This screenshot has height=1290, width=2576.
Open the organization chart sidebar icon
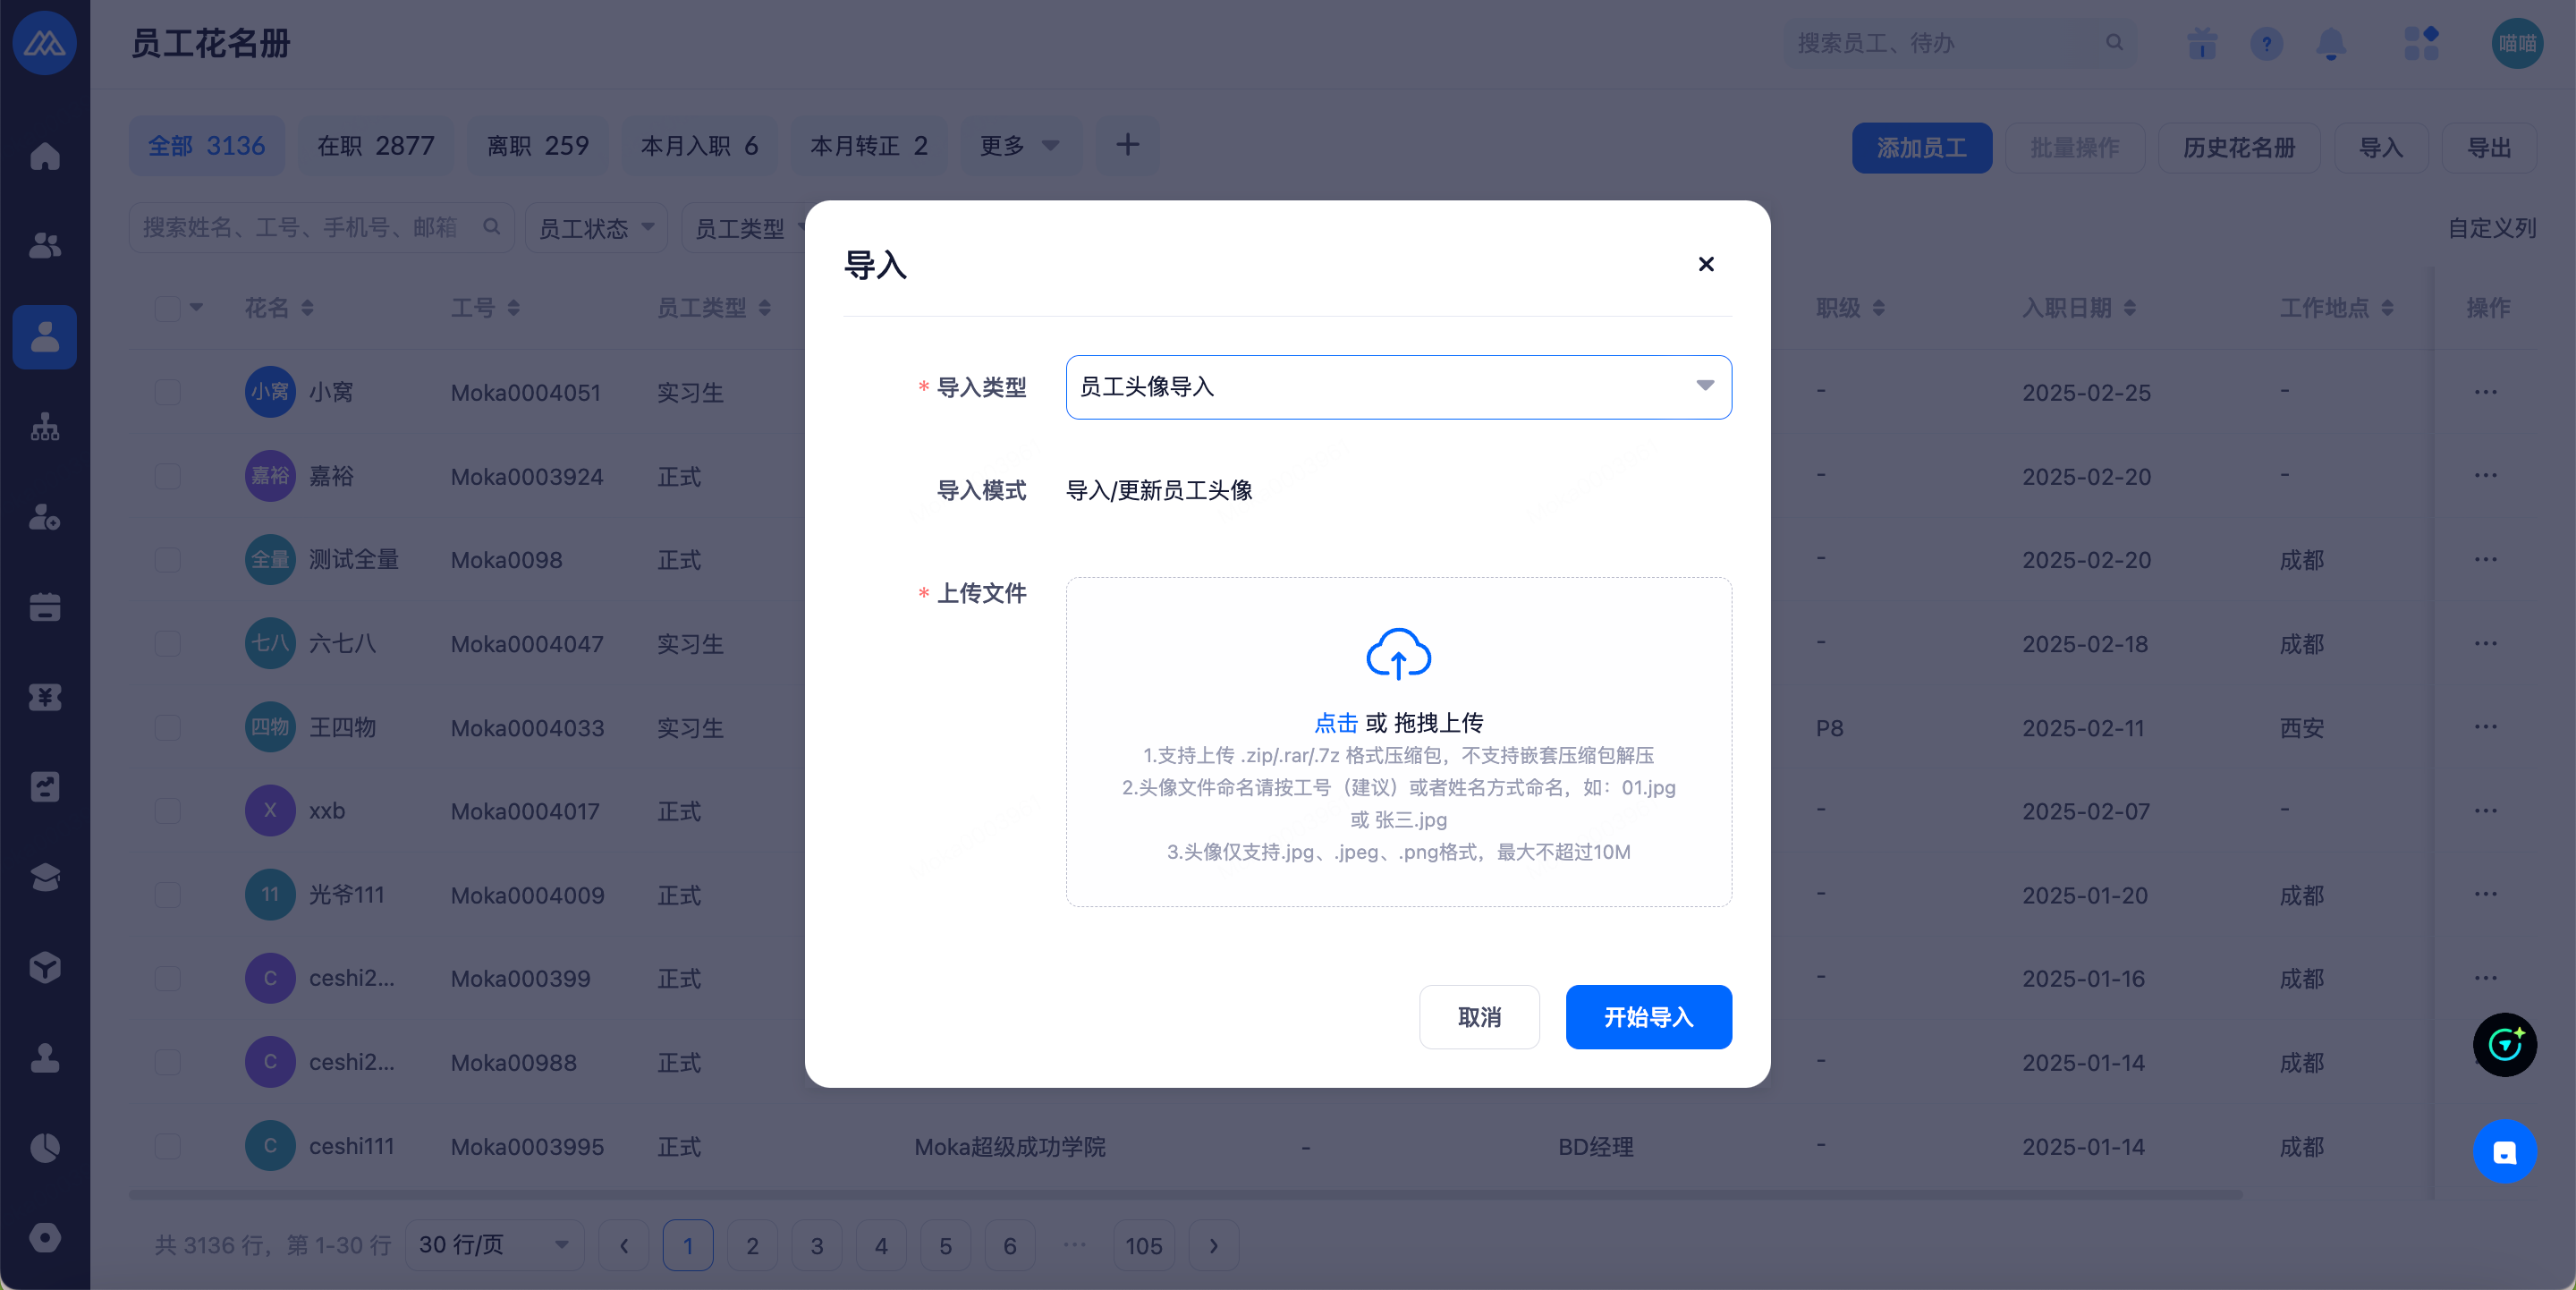point(45,427)
